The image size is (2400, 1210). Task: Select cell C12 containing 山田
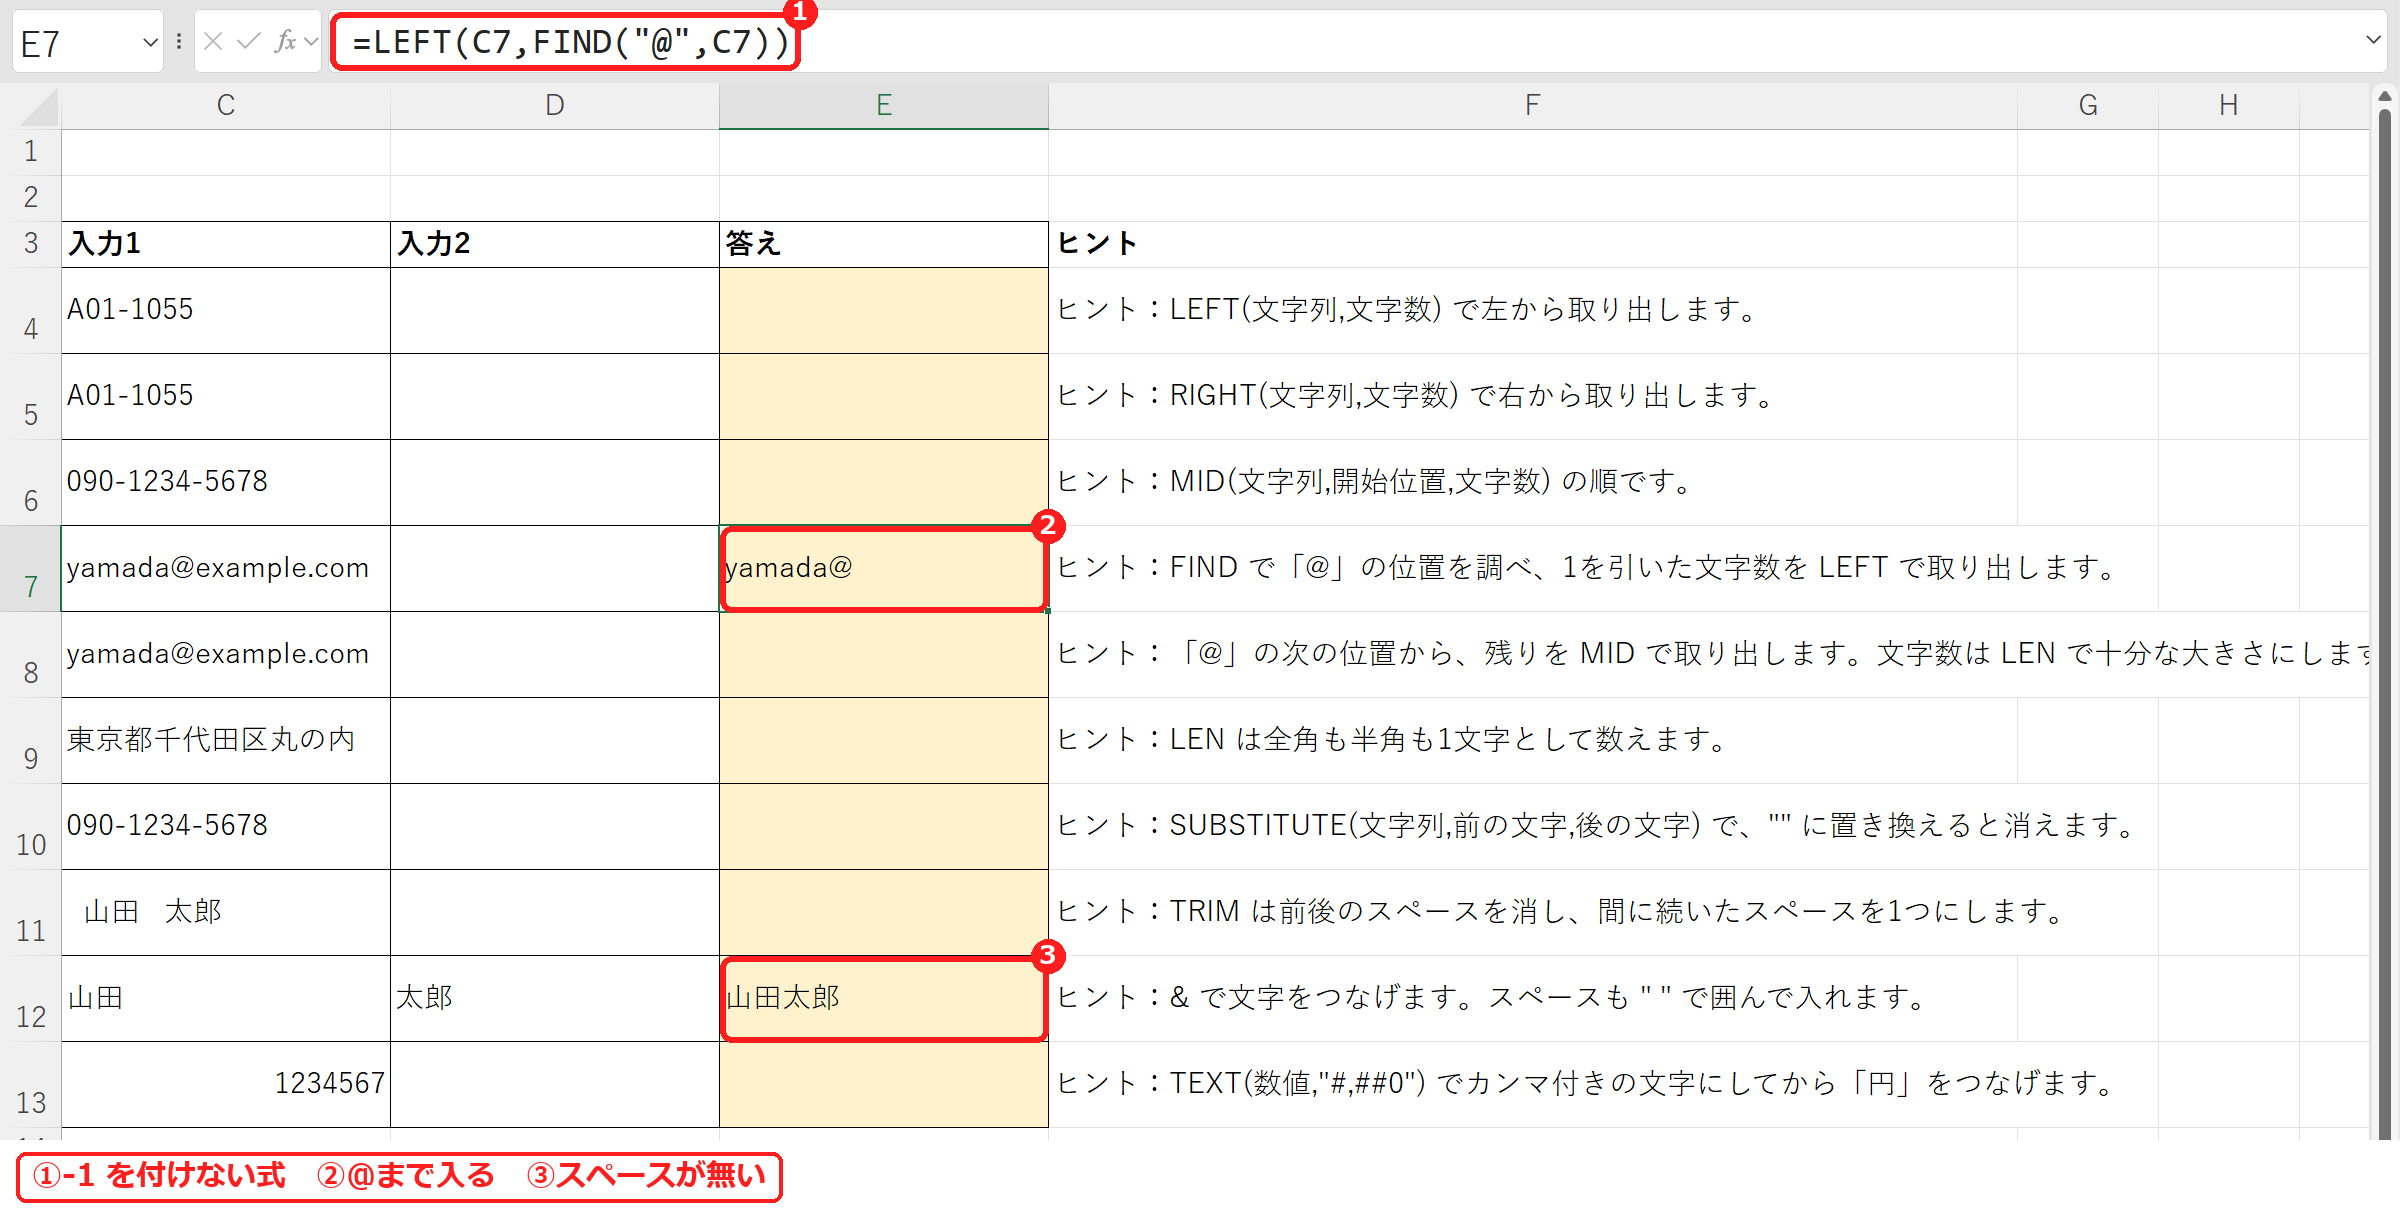click(x=226, y=998)
